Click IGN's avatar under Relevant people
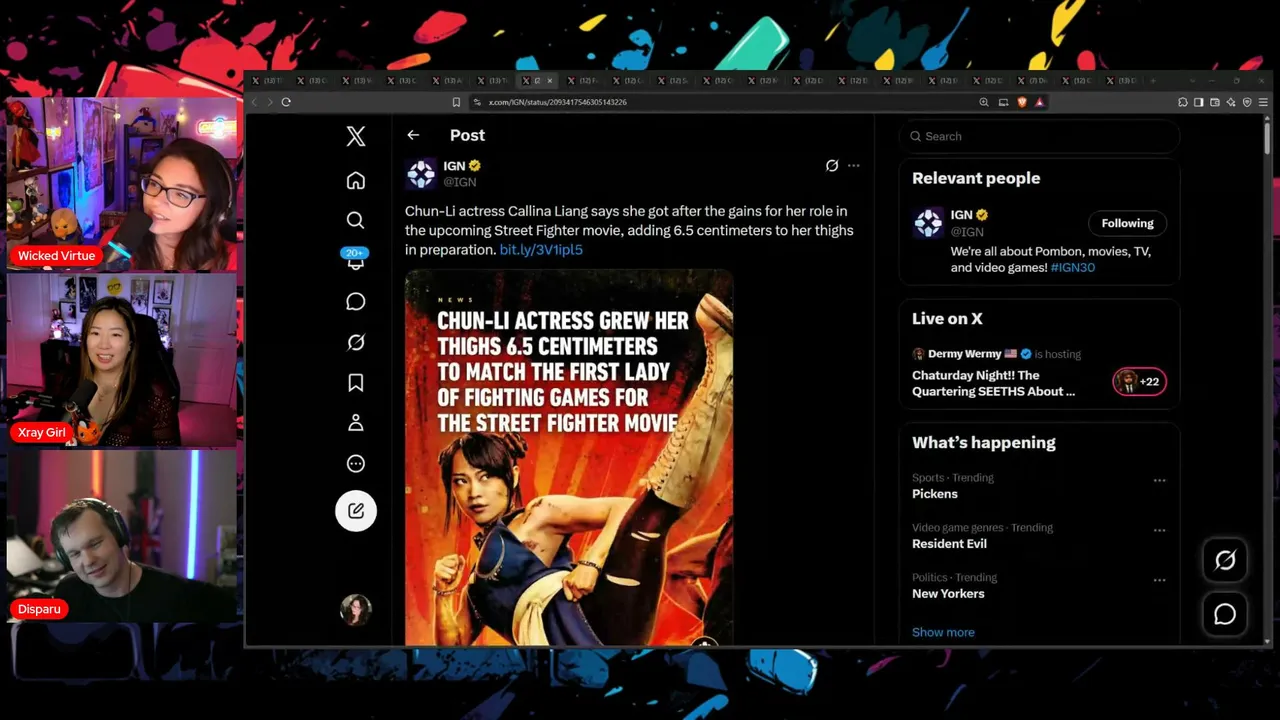Screen dimensions: 1280x720 point(928,222)
